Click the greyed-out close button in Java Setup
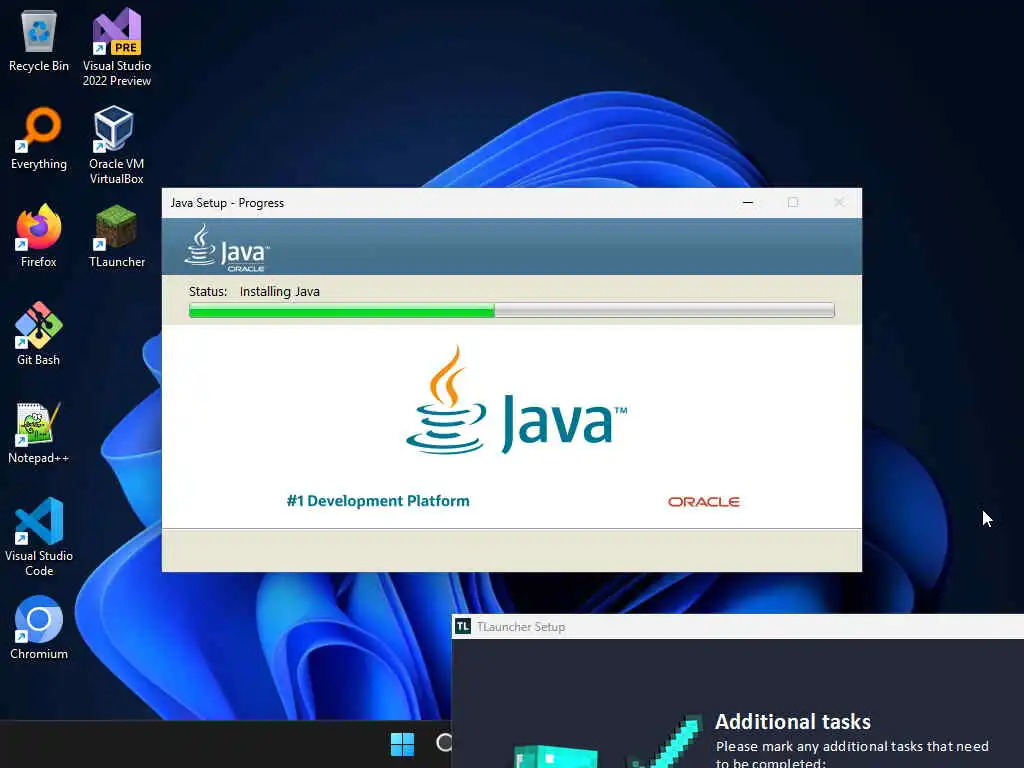The image size is (1024, 768). (839, 202)
